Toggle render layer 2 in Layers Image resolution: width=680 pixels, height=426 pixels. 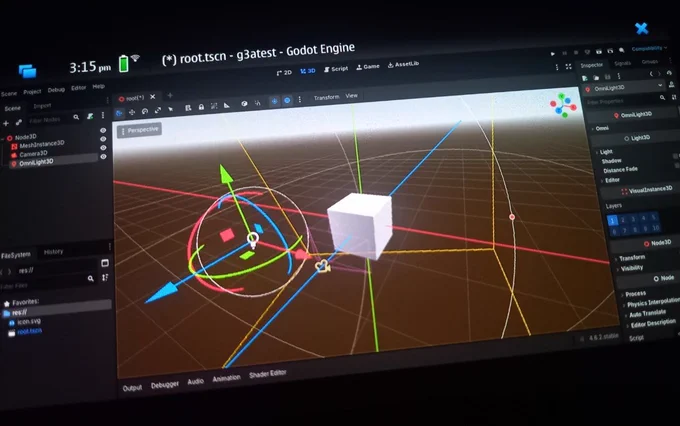point(623,220)
